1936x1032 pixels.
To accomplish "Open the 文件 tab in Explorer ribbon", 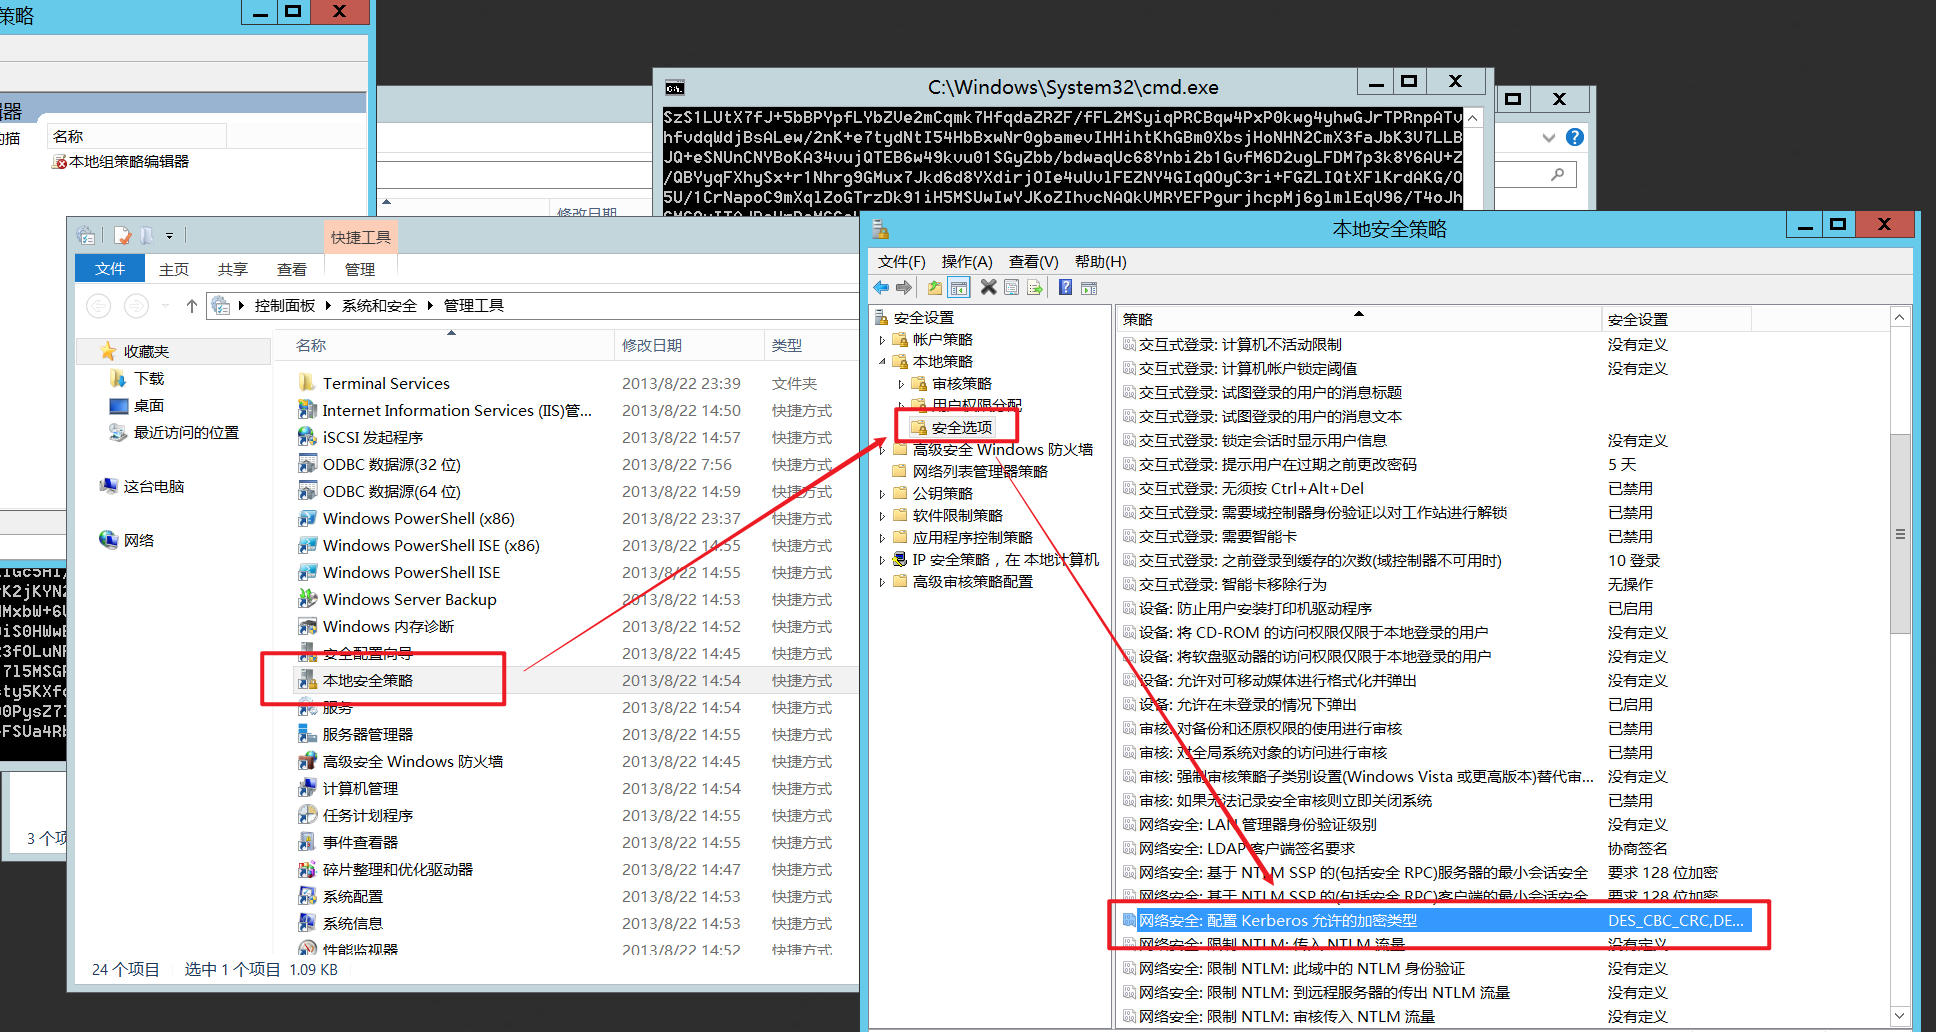I will pos(110,269).
